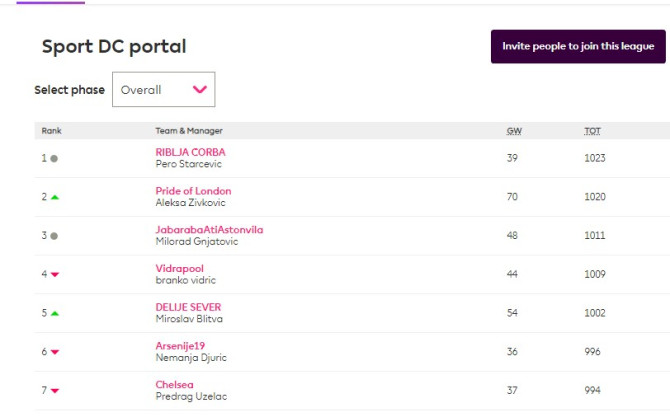Open DELIJE SEVER team link
Screen dimensions: 670x417
pyautogui.click(x=188, y=307)
